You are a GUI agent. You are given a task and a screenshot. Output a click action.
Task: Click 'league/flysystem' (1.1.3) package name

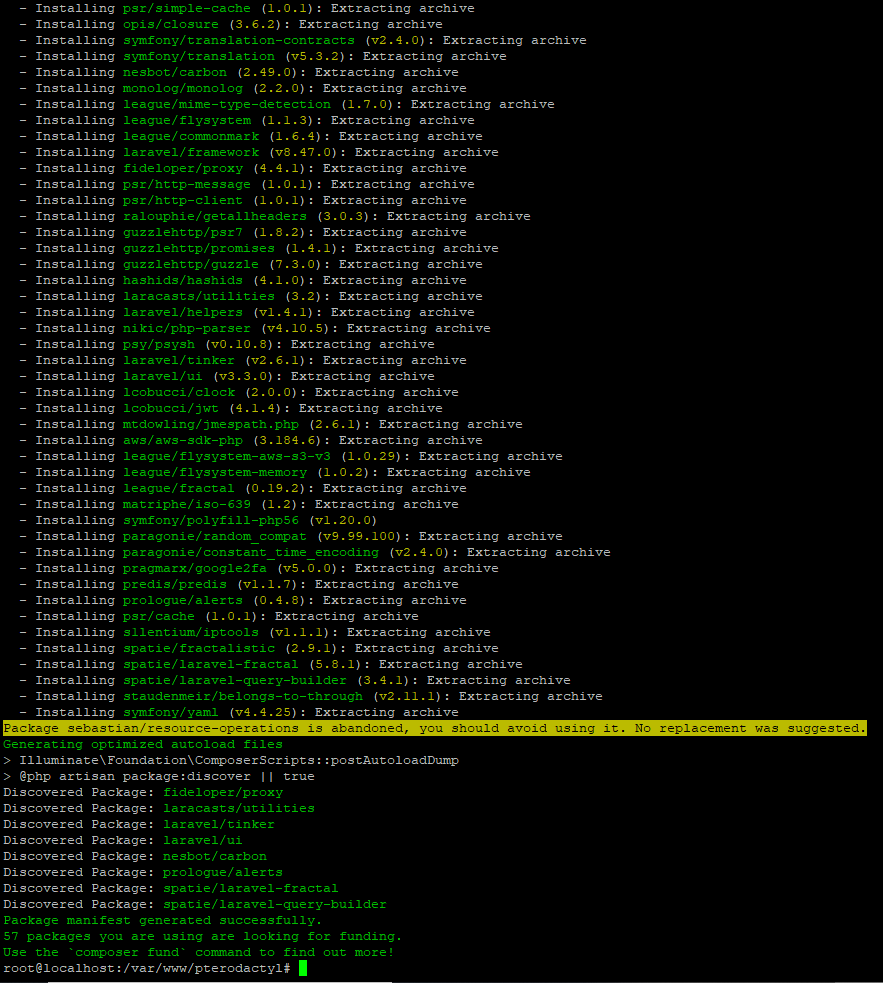[x=186, y=120]
